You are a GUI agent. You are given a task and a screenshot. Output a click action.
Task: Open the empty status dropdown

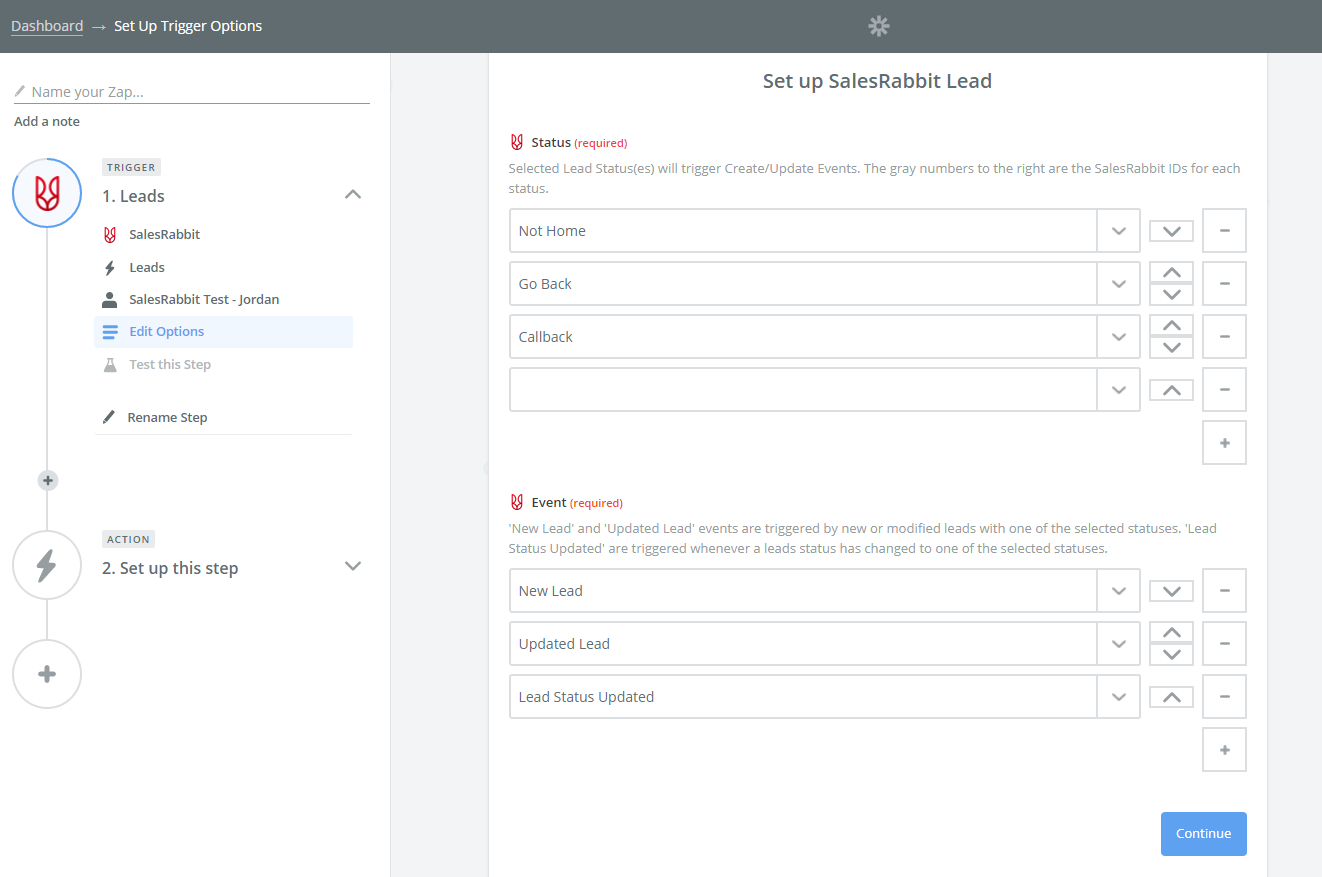(1119, 390)
